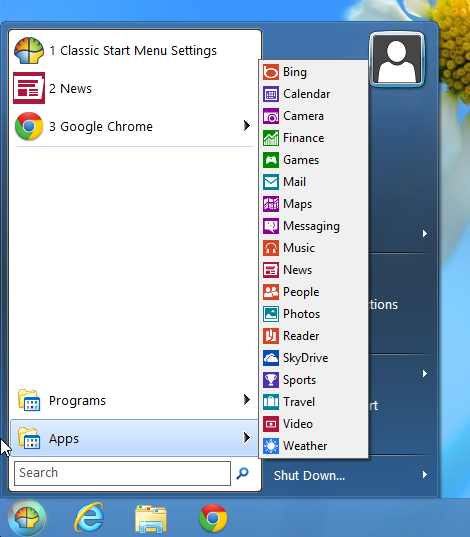Click the Classic Start Menu Settings shell icon
The width and height of the screenshot is (470, 537).
[29, 51]
